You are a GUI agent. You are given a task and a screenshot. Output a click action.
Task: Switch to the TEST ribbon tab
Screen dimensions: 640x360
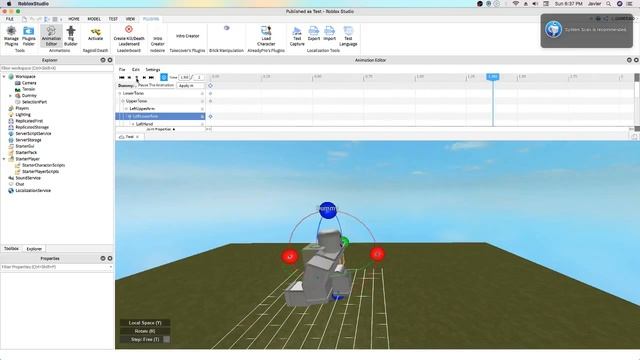(113, 19)
